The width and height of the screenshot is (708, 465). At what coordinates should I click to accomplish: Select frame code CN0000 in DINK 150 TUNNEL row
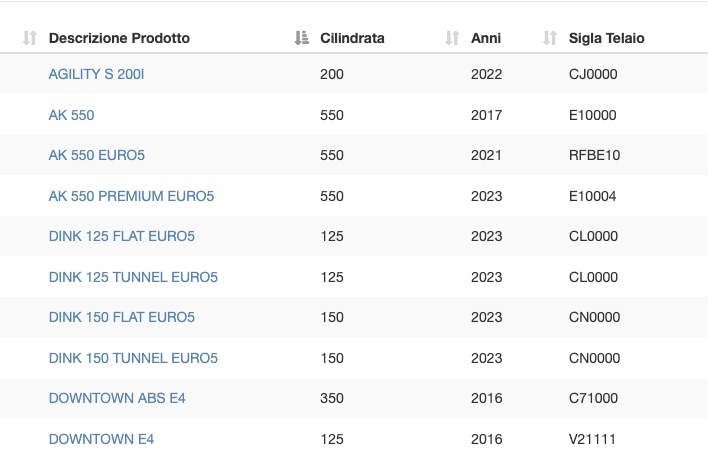pyautogui.click(x=594, y=358)
